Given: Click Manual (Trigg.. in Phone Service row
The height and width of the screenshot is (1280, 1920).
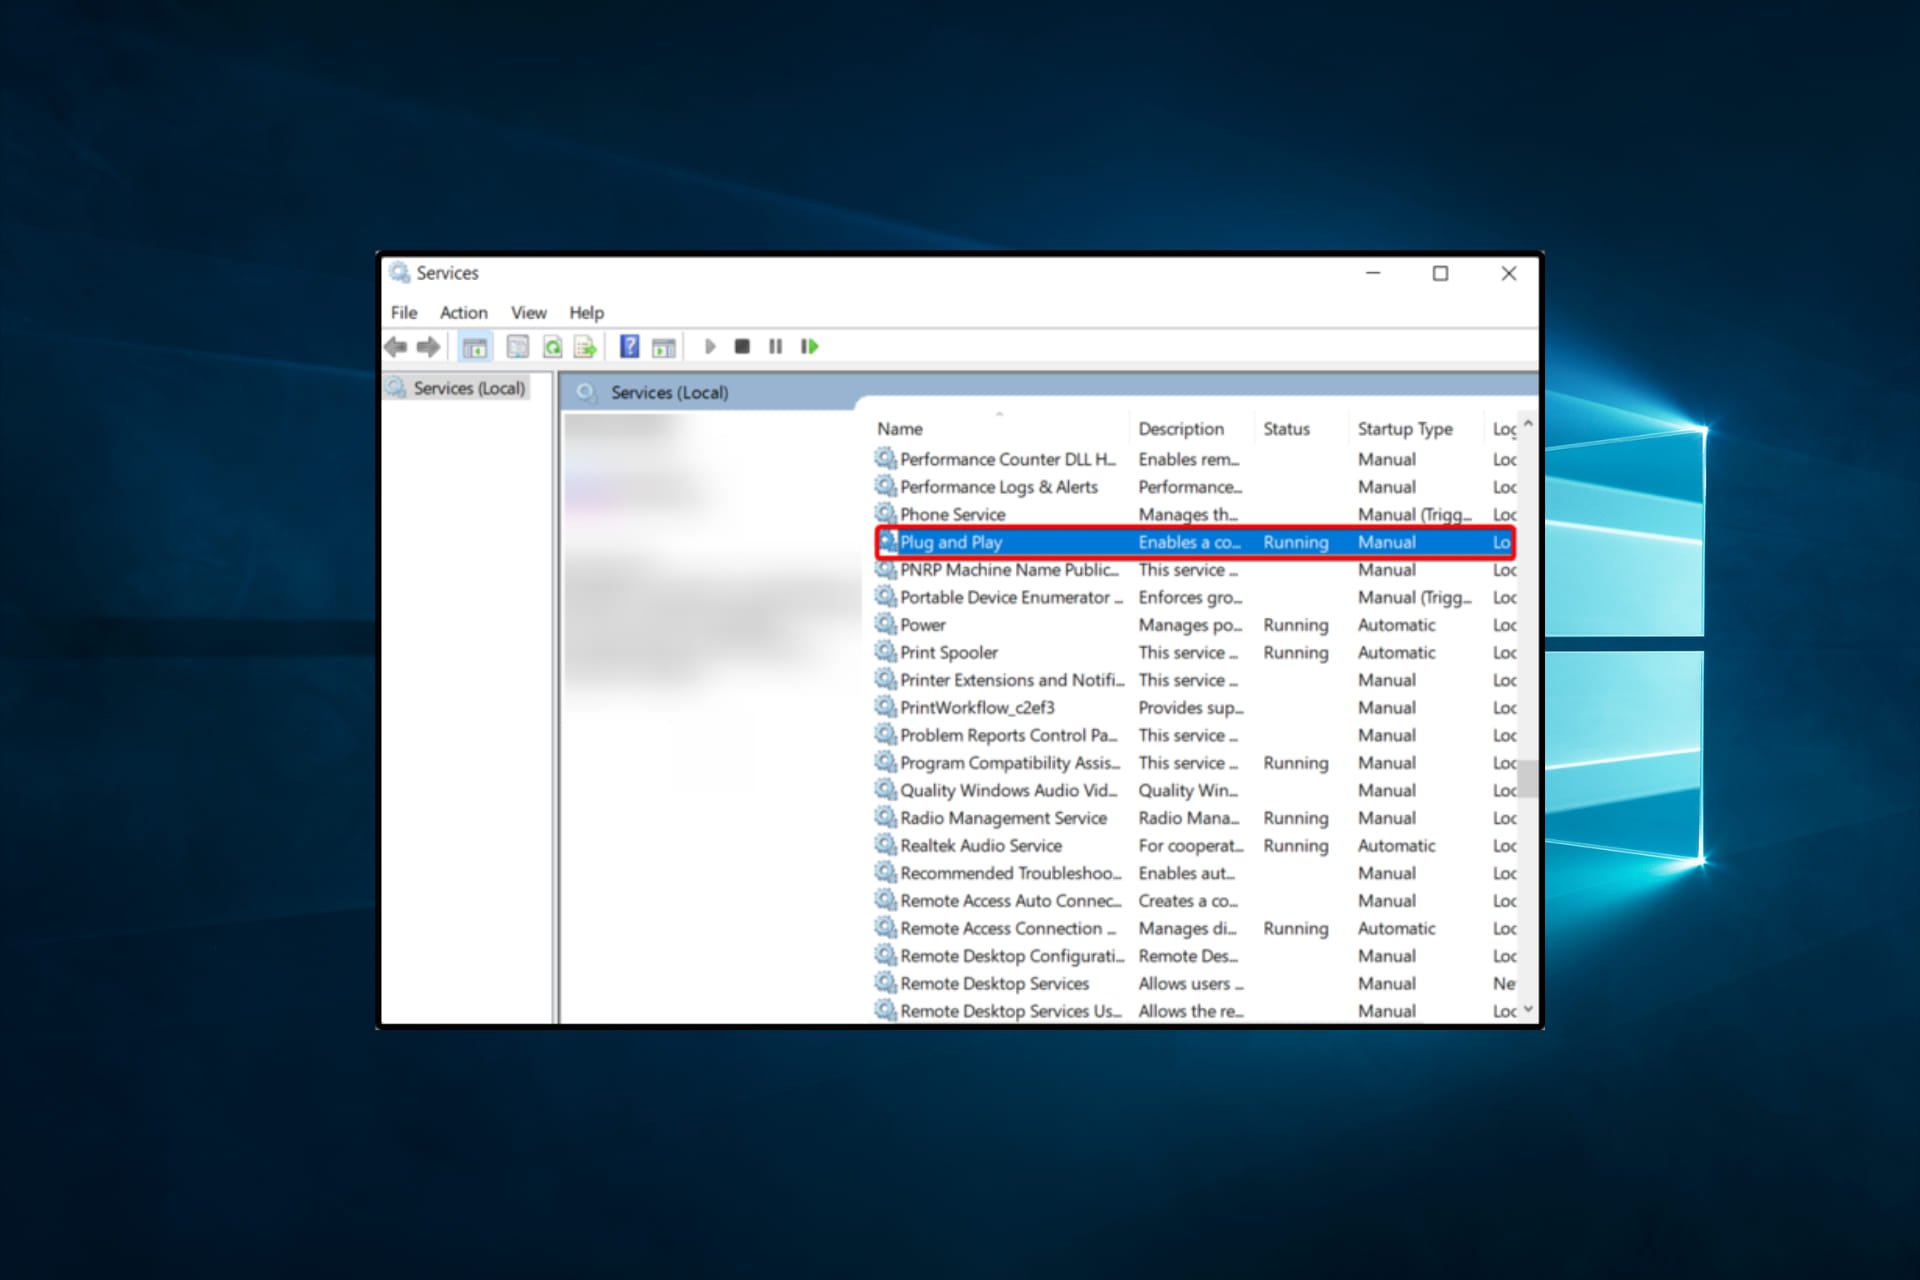Looking at the screenshot, I should tap(1414, 514).
